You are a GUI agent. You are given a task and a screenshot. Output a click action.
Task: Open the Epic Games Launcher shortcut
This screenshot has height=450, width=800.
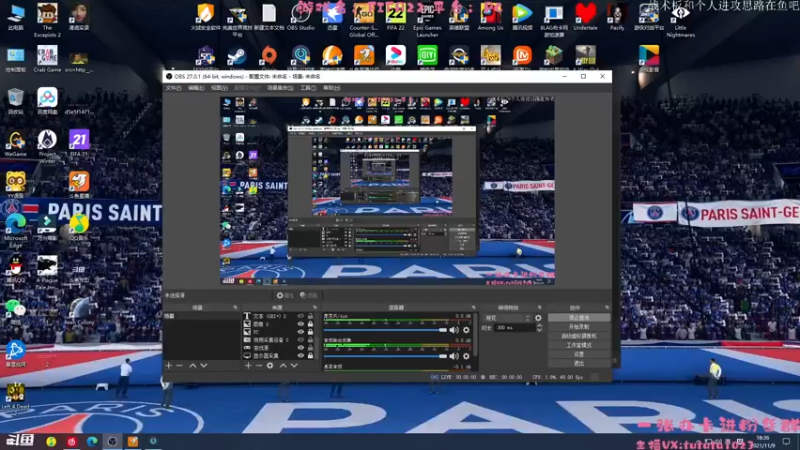point(427,20)
